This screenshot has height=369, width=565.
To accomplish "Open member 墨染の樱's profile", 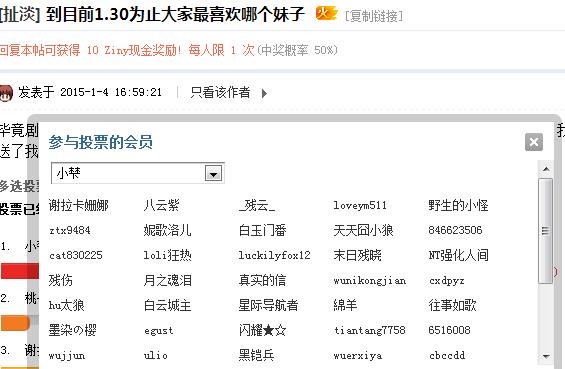I will pyautogui.click(x=72, y=330).
